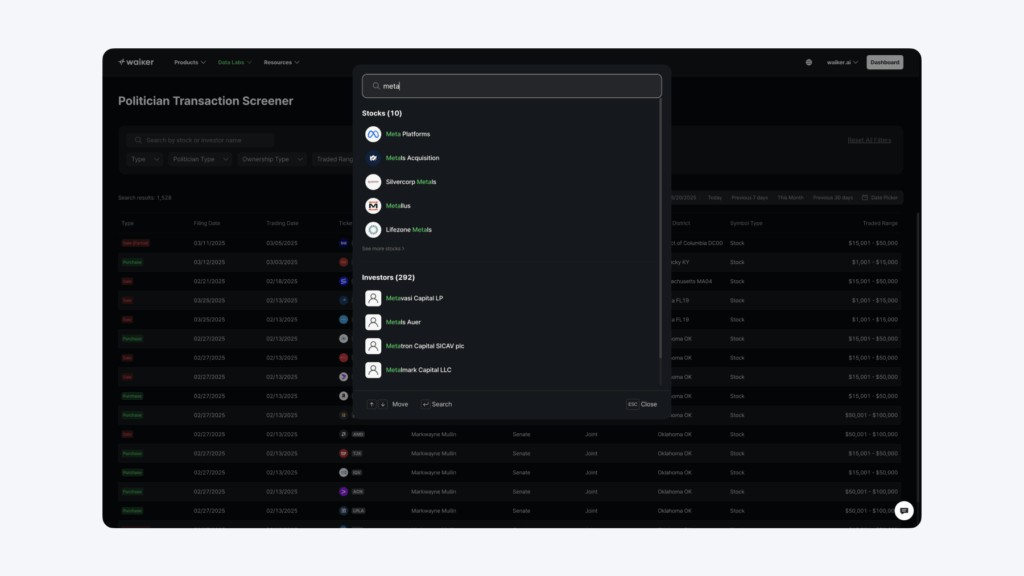The height and width of the screenshot is (576, 1024).
Task: Open the Traded Range filter dropdown
Action: [334, 159]
